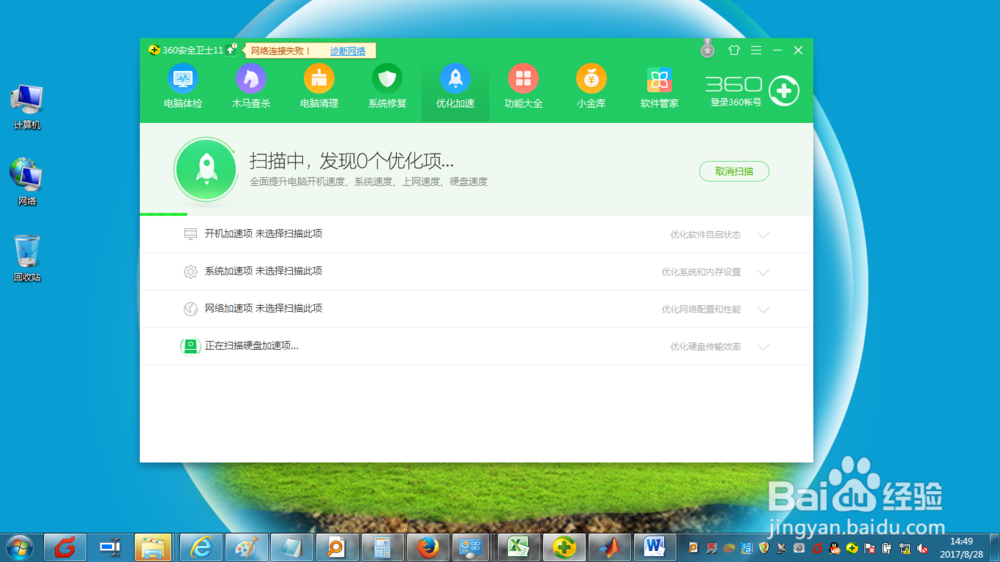The width and height of the screenshot is (1000, 562).
Task: Open Internet Explorer from the taskbar
Action: pos(201,547)
